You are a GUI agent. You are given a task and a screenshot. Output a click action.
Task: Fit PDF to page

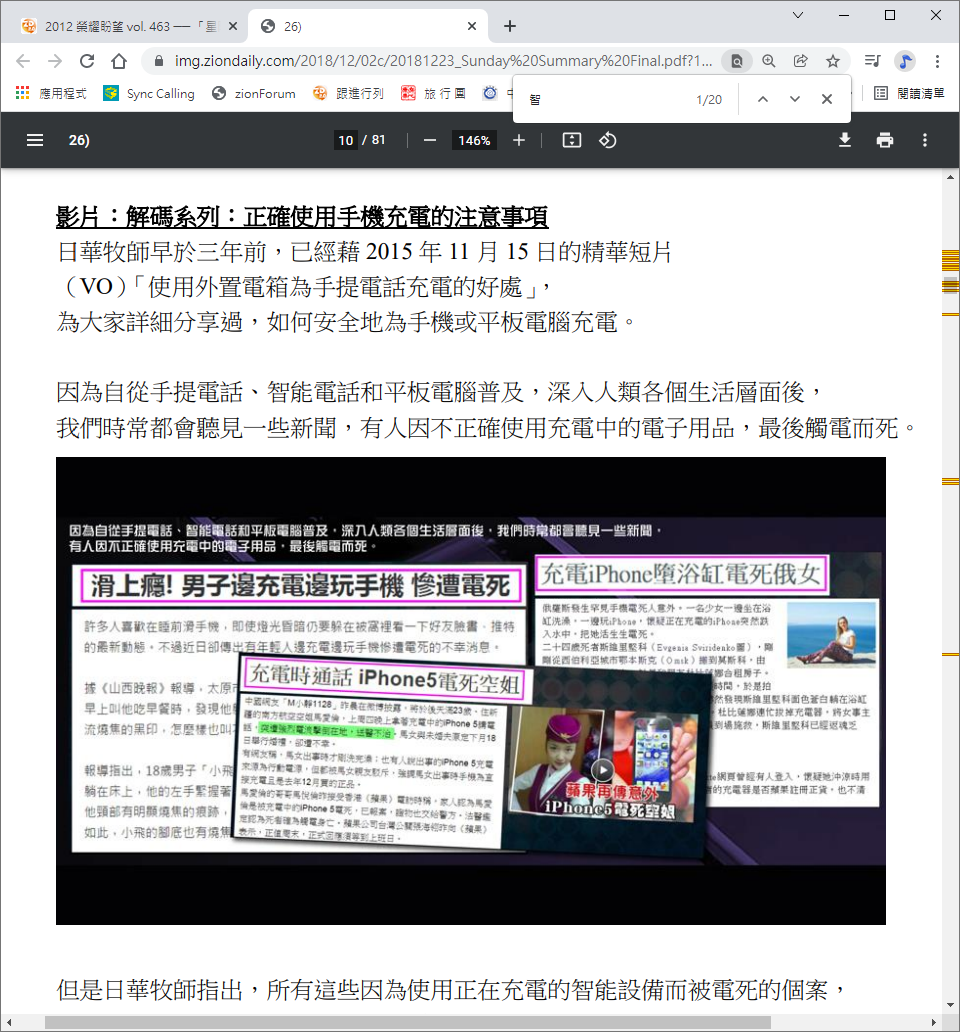point(572,140)
